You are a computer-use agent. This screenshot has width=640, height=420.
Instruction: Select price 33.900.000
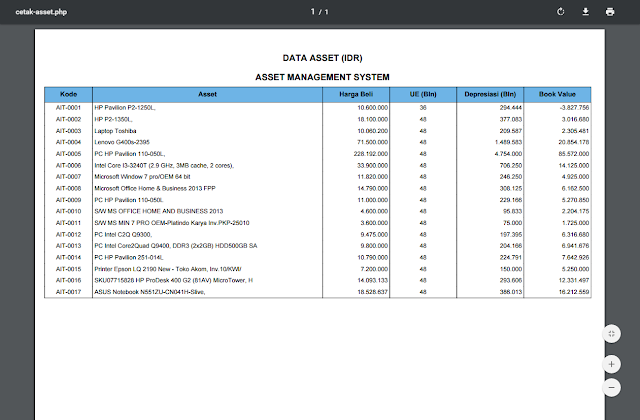tap(372, 165)
